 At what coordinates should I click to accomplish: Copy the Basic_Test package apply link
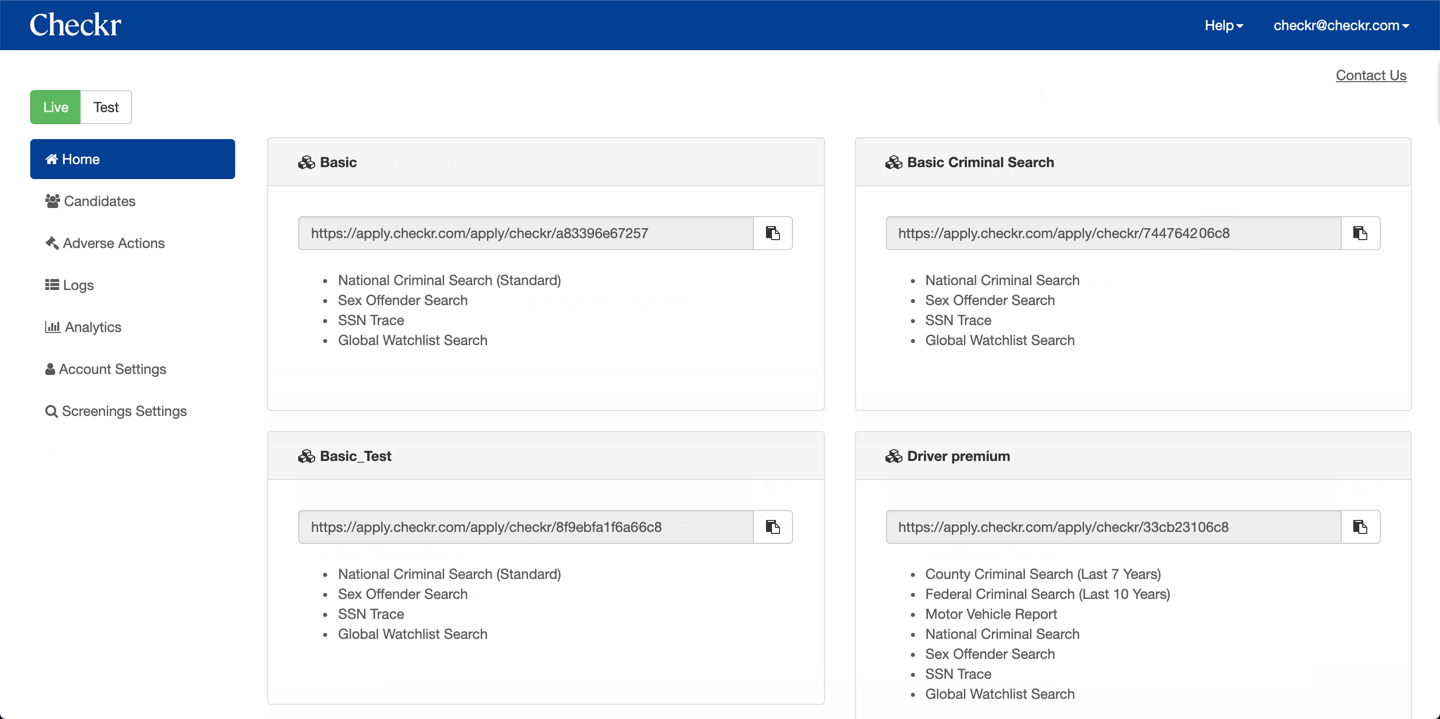773,527
